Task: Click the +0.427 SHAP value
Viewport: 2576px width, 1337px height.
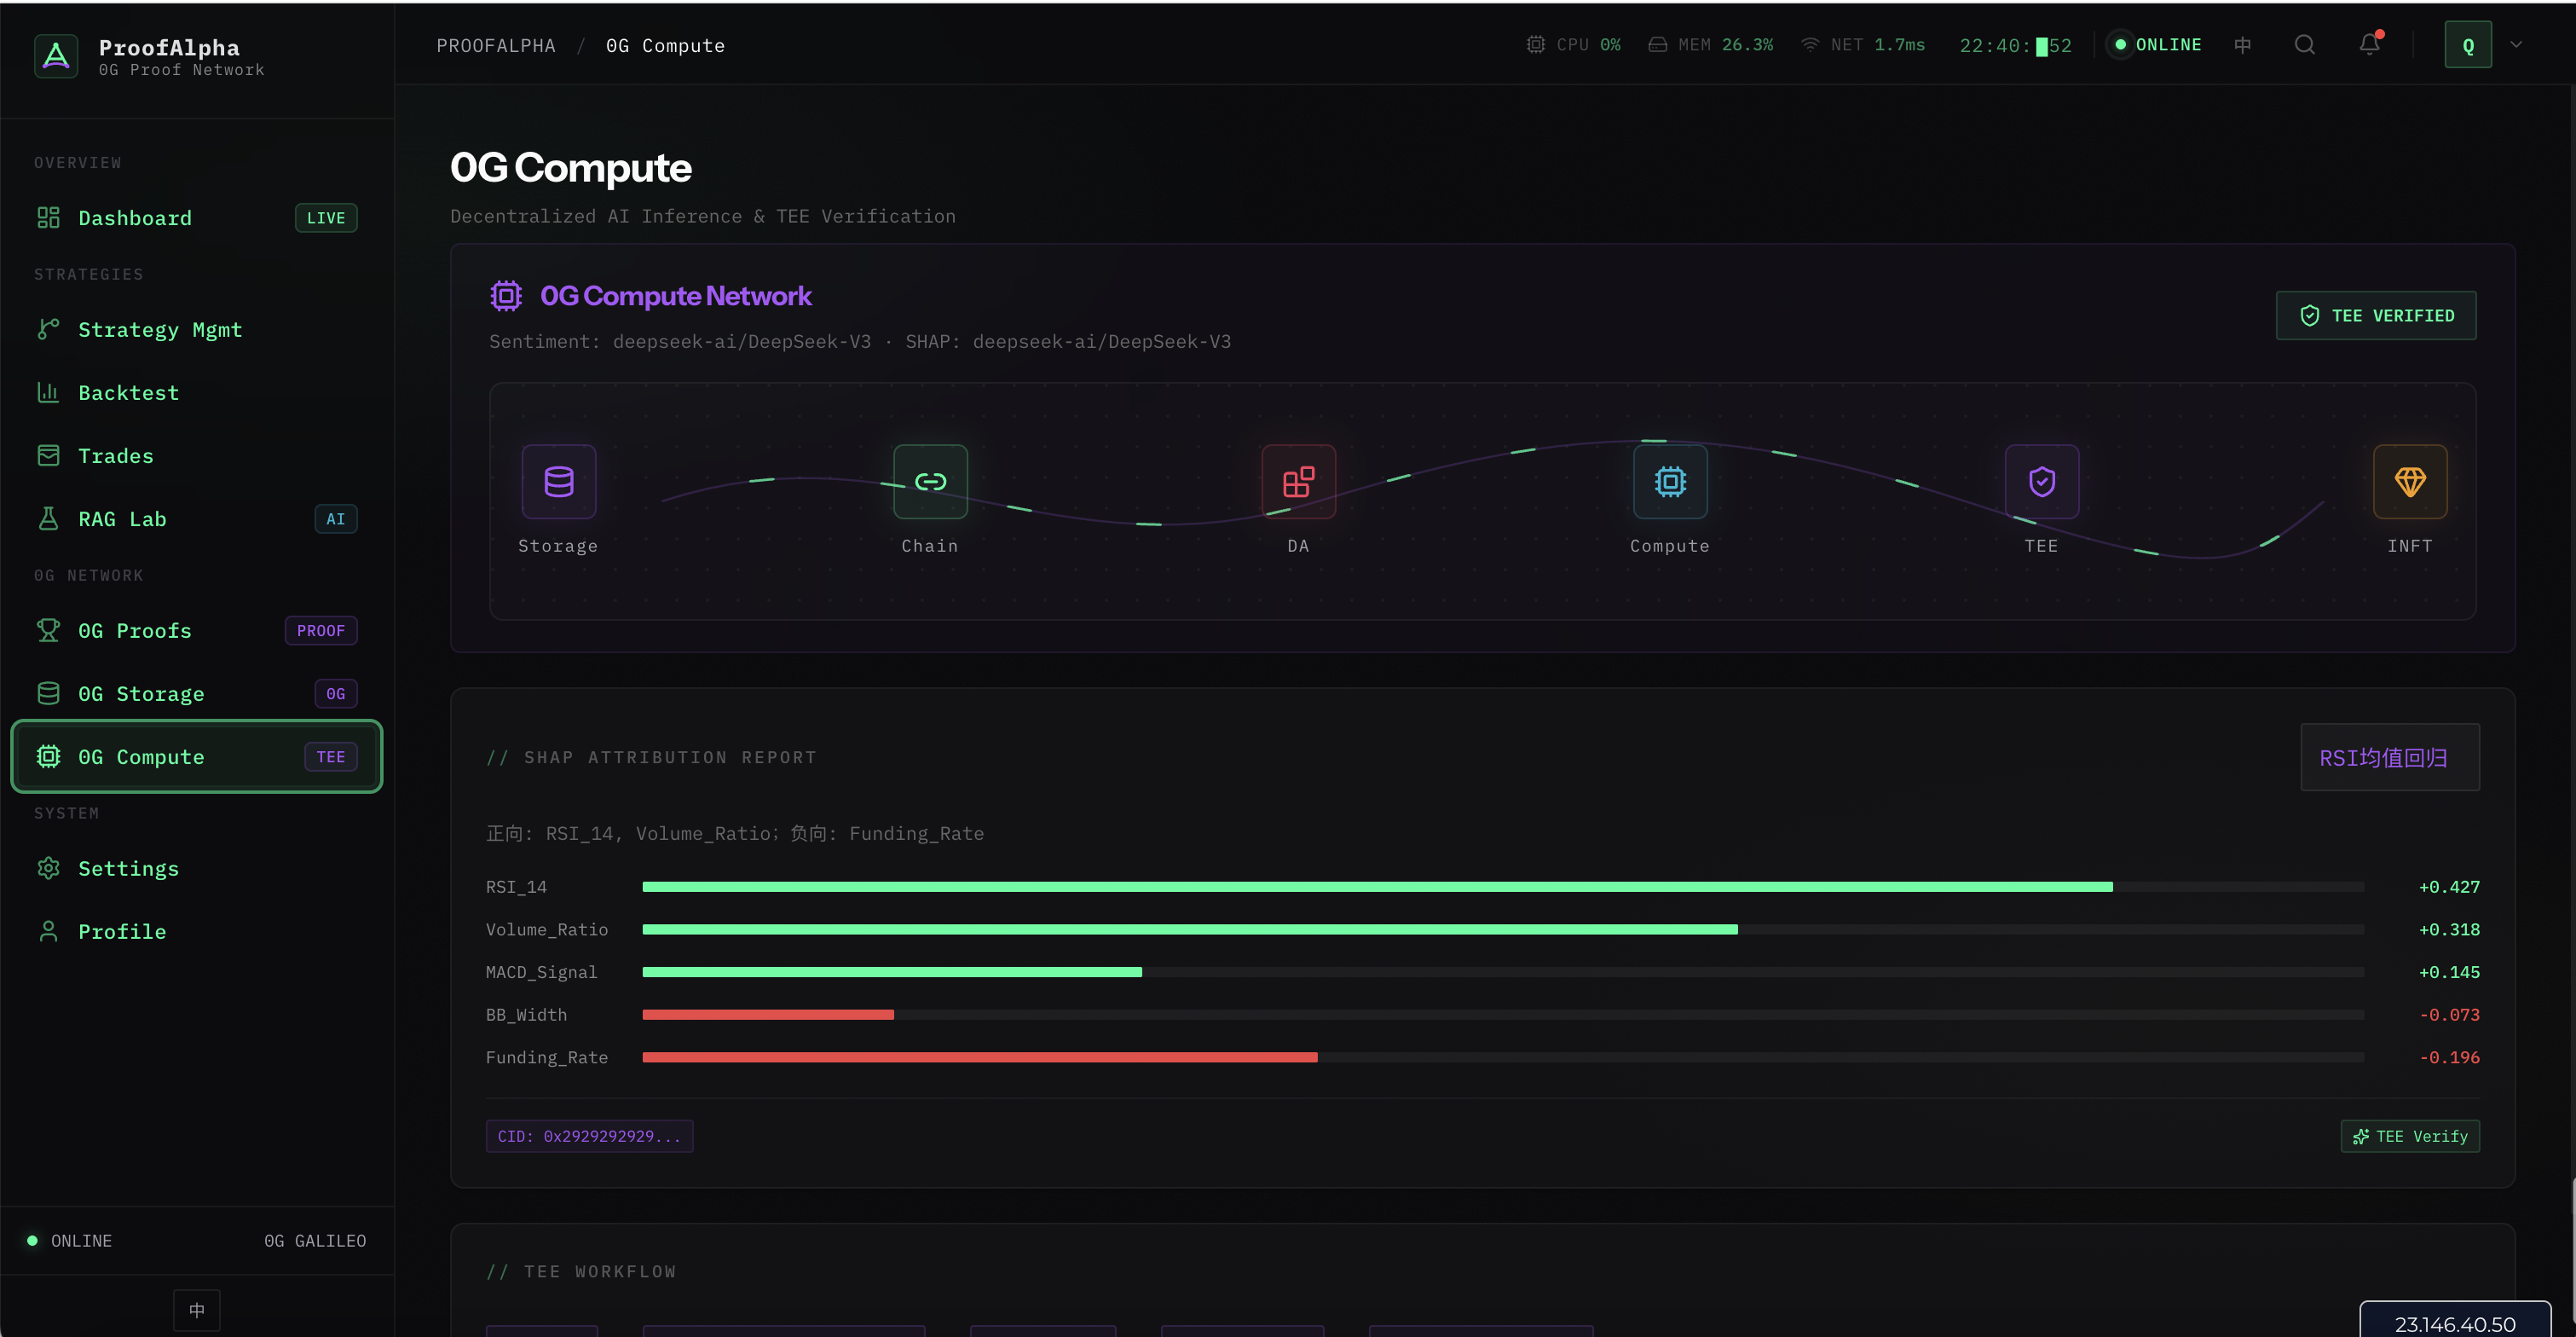Action: pyautogui.click(x=2449, y=887)
